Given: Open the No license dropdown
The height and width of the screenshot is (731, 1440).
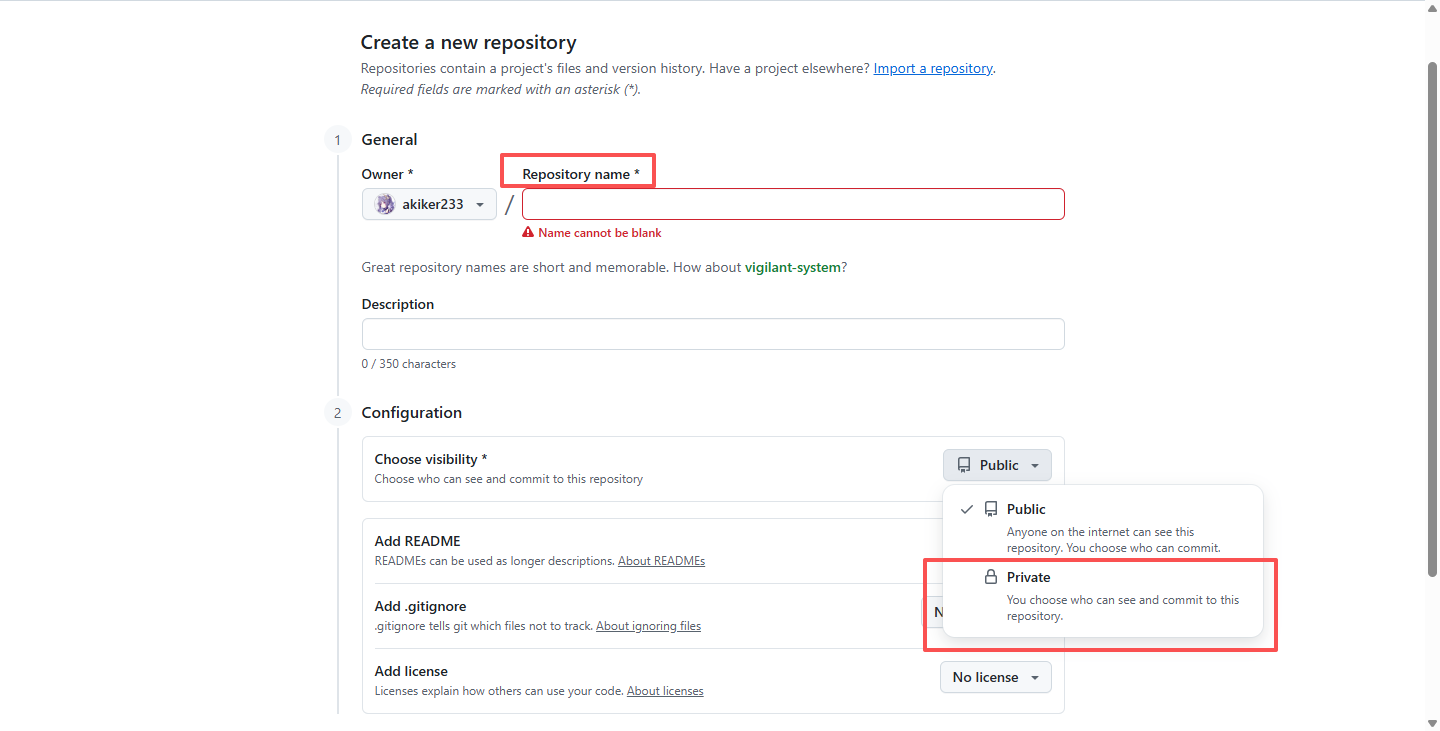Looking at the screenshot, I should pyautogui.click(x=995, y=677).
